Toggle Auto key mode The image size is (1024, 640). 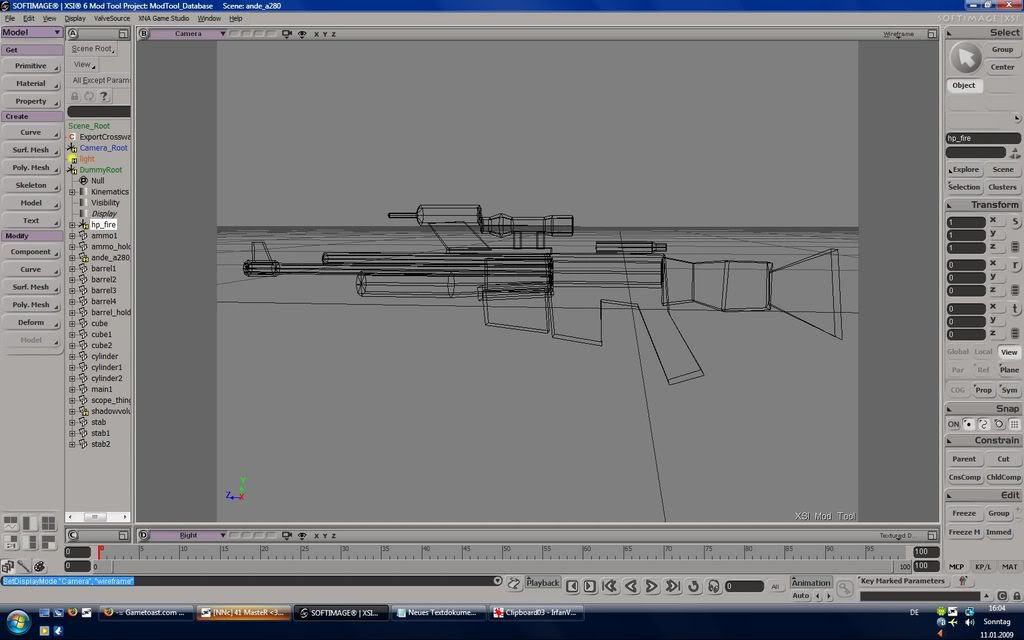800,596
